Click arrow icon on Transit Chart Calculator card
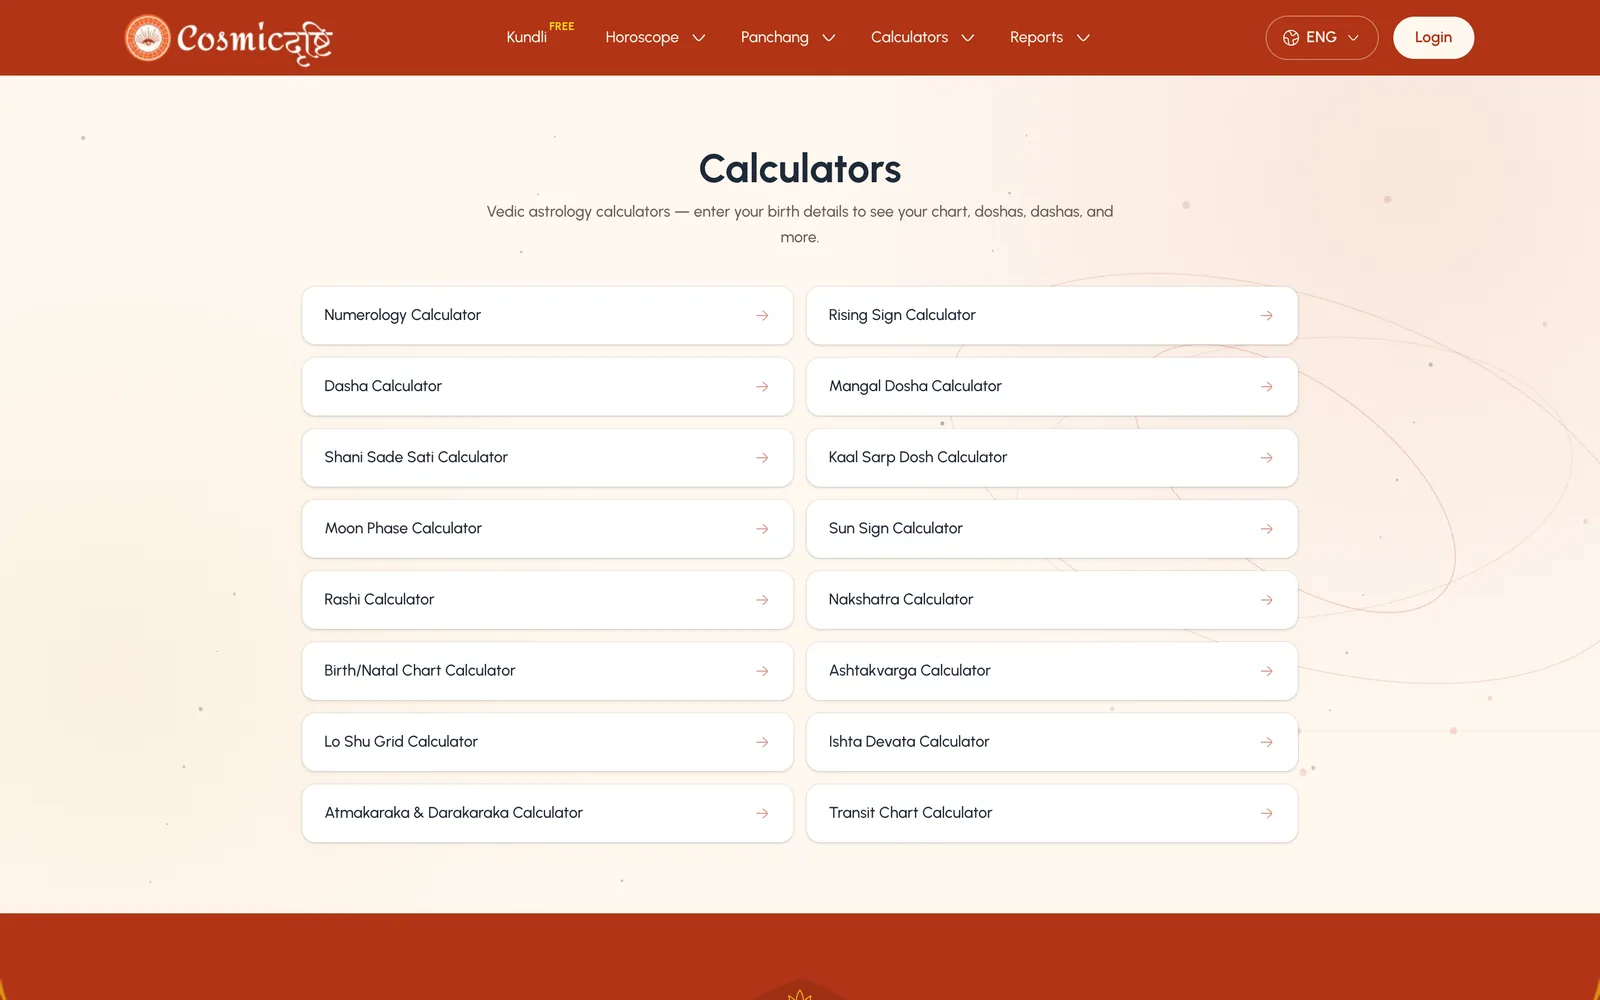 (1266, 813)
